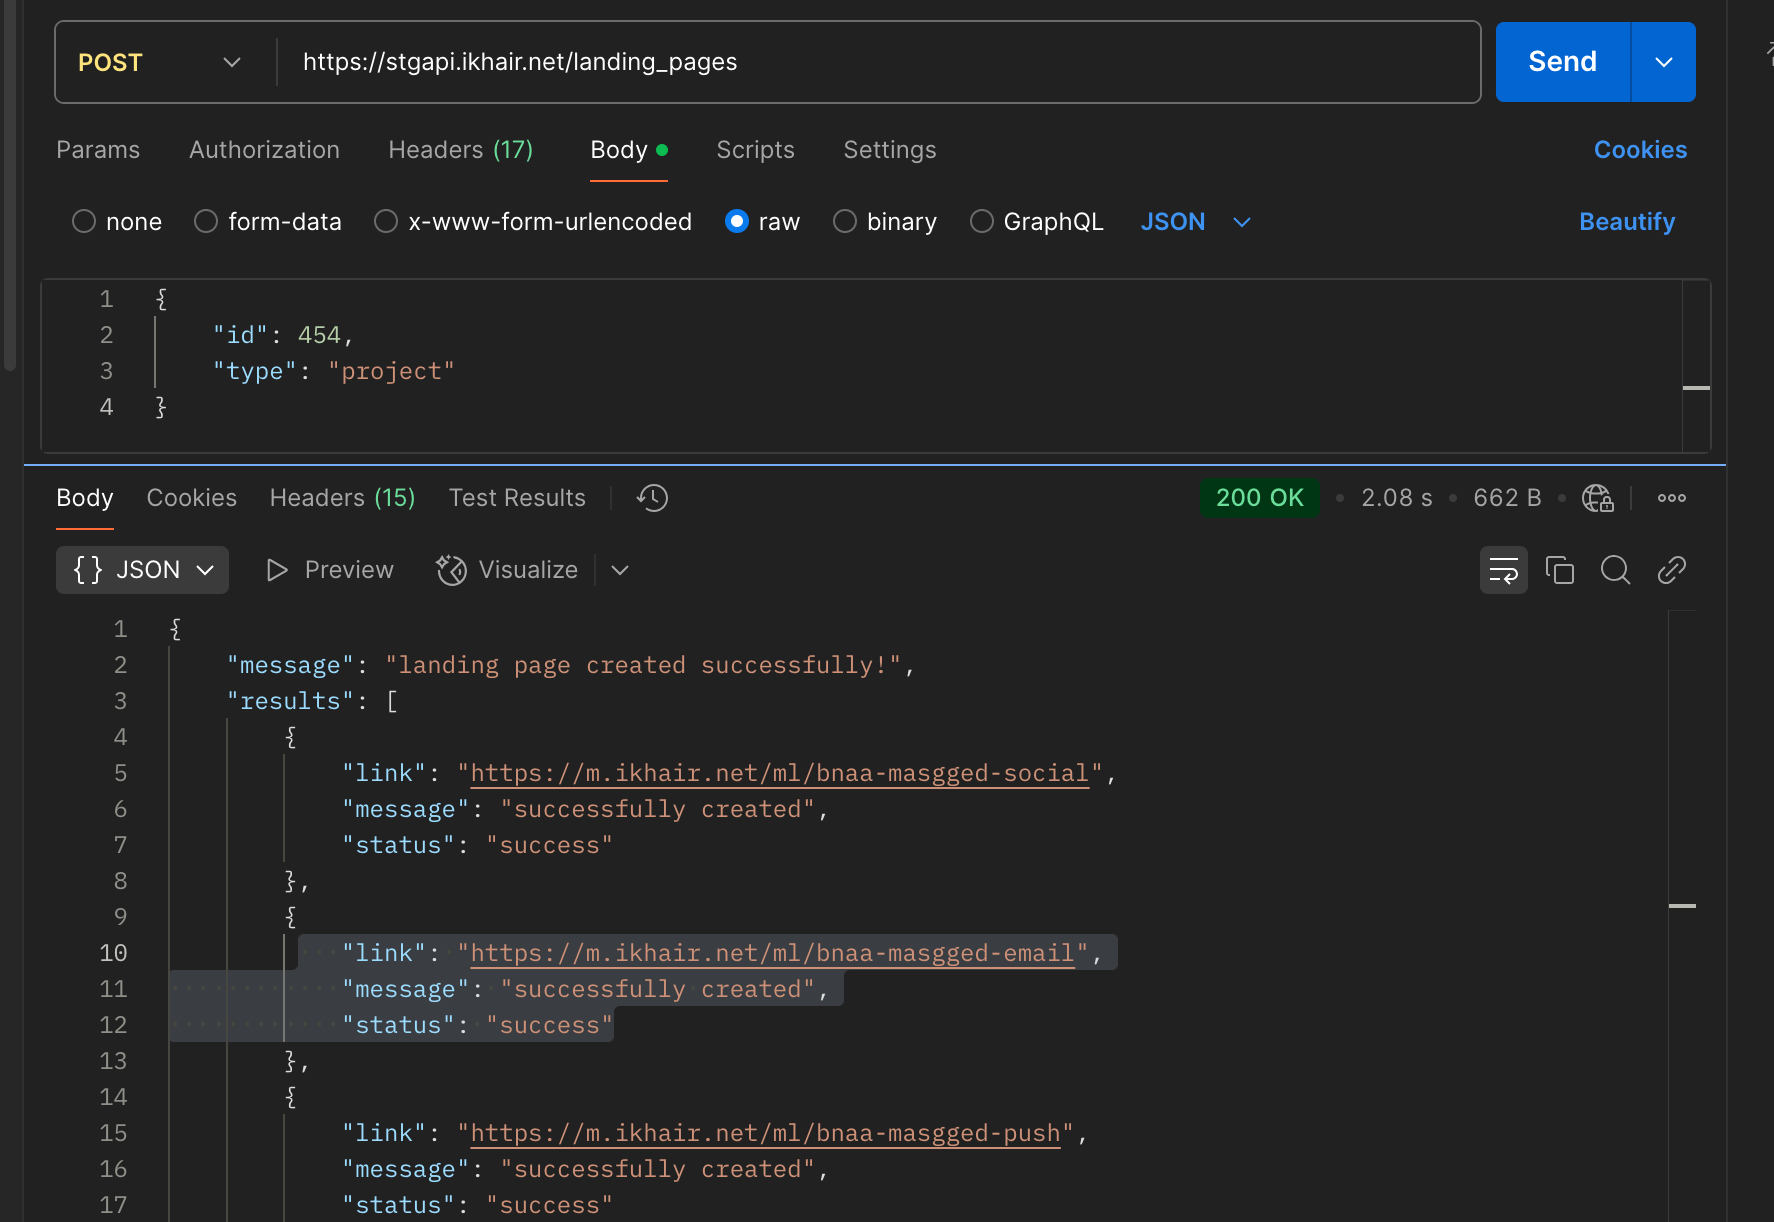Click the link icon for response

pyautogui.click(x=1671, y=570)
